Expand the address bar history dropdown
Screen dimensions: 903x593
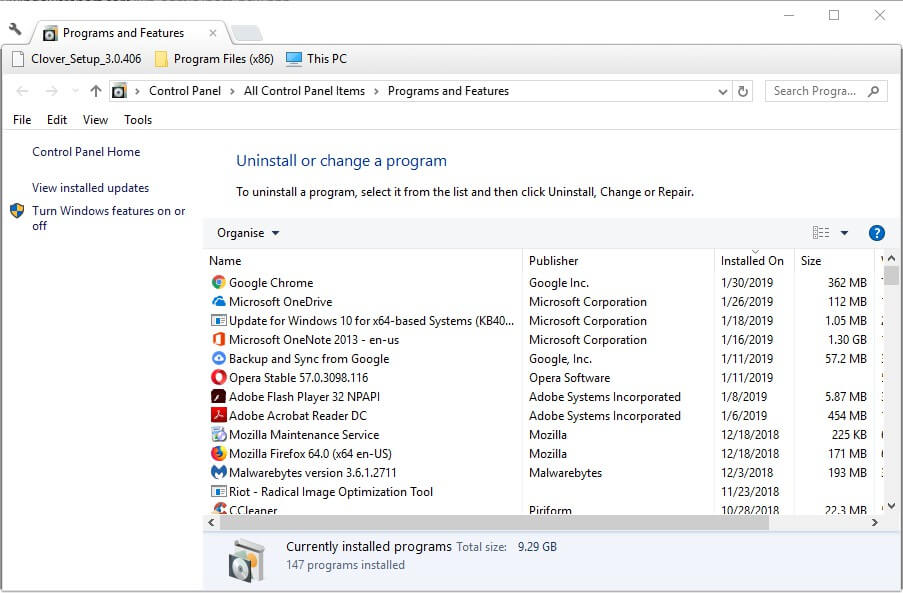click(x=723, y=91)
